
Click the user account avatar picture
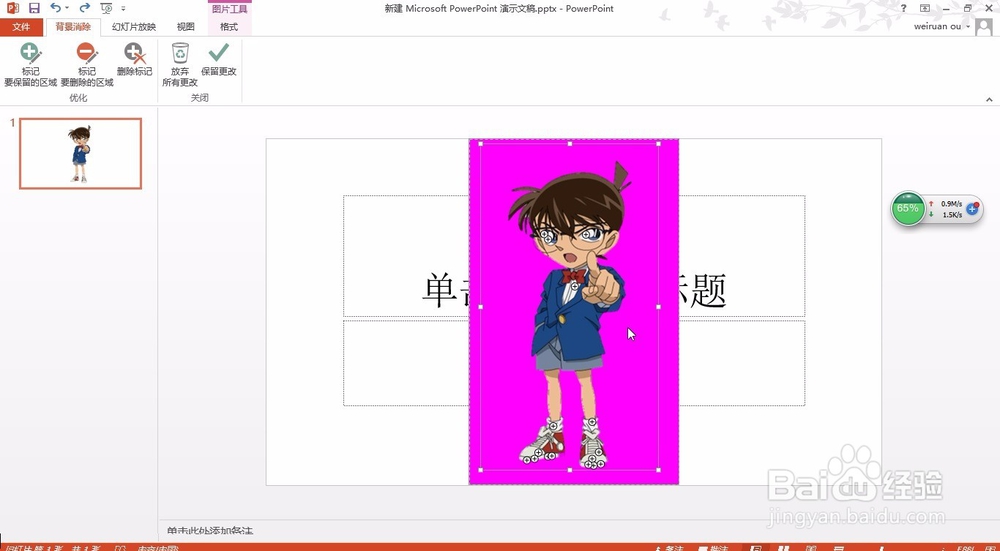point(983,27)
